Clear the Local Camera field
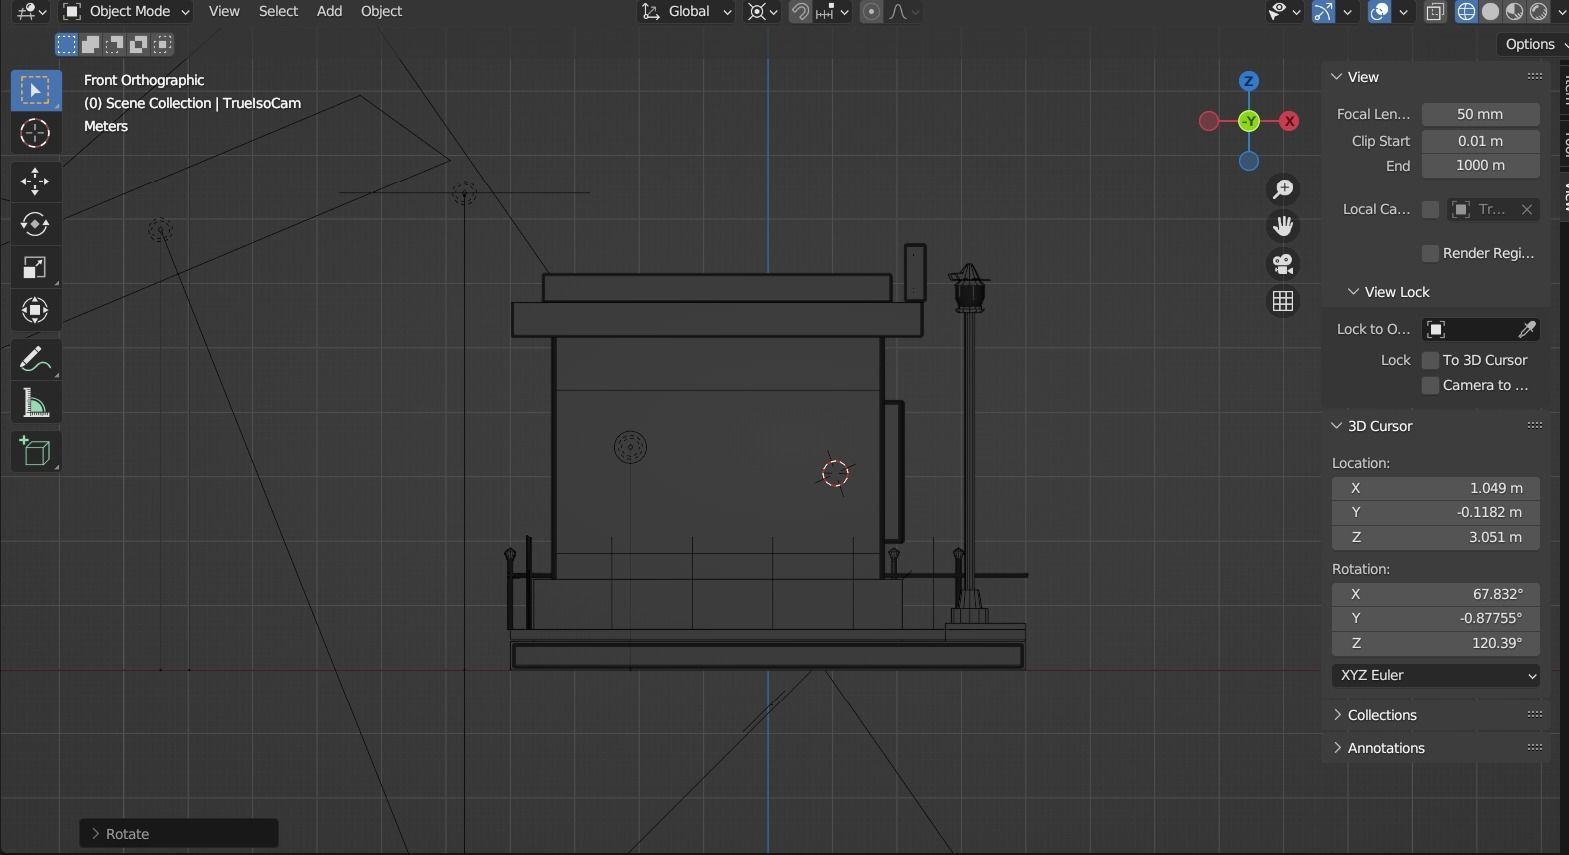The image size is (1569, 855). pyautogui.click(x=1526, y=209)
